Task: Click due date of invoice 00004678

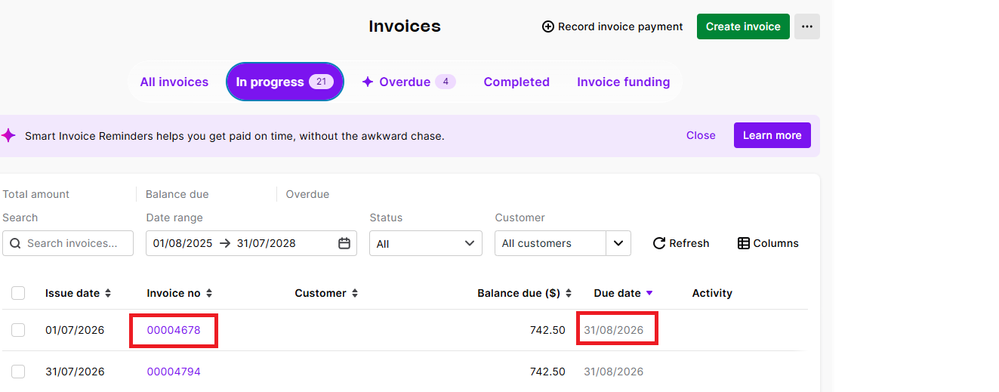Action: (x=614, y=330)
